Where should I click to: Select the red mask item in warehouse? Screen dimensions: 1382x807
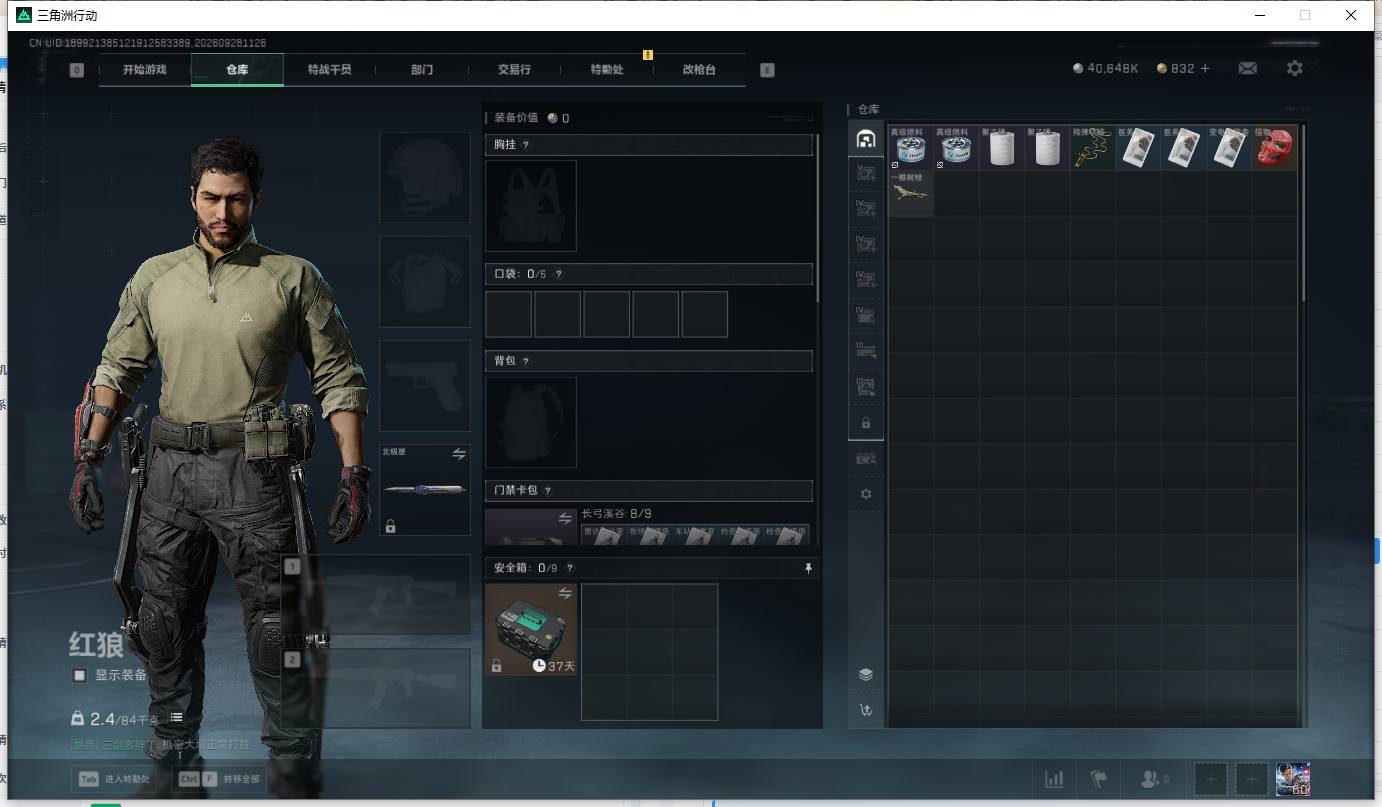pos(1273,148)
